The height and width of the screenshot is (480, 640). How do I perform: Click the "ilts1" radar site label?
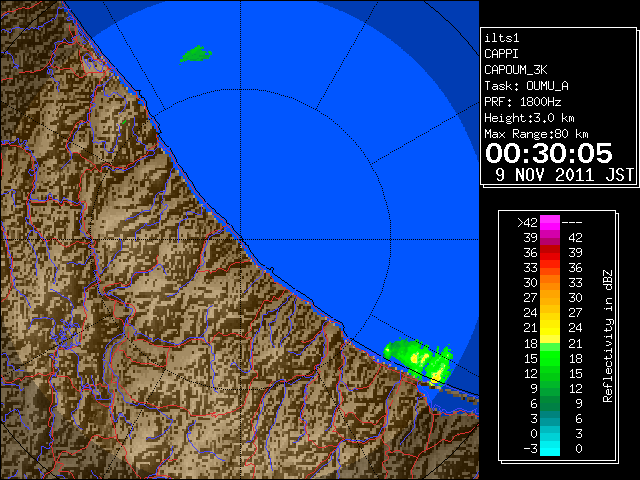(502, 38)
